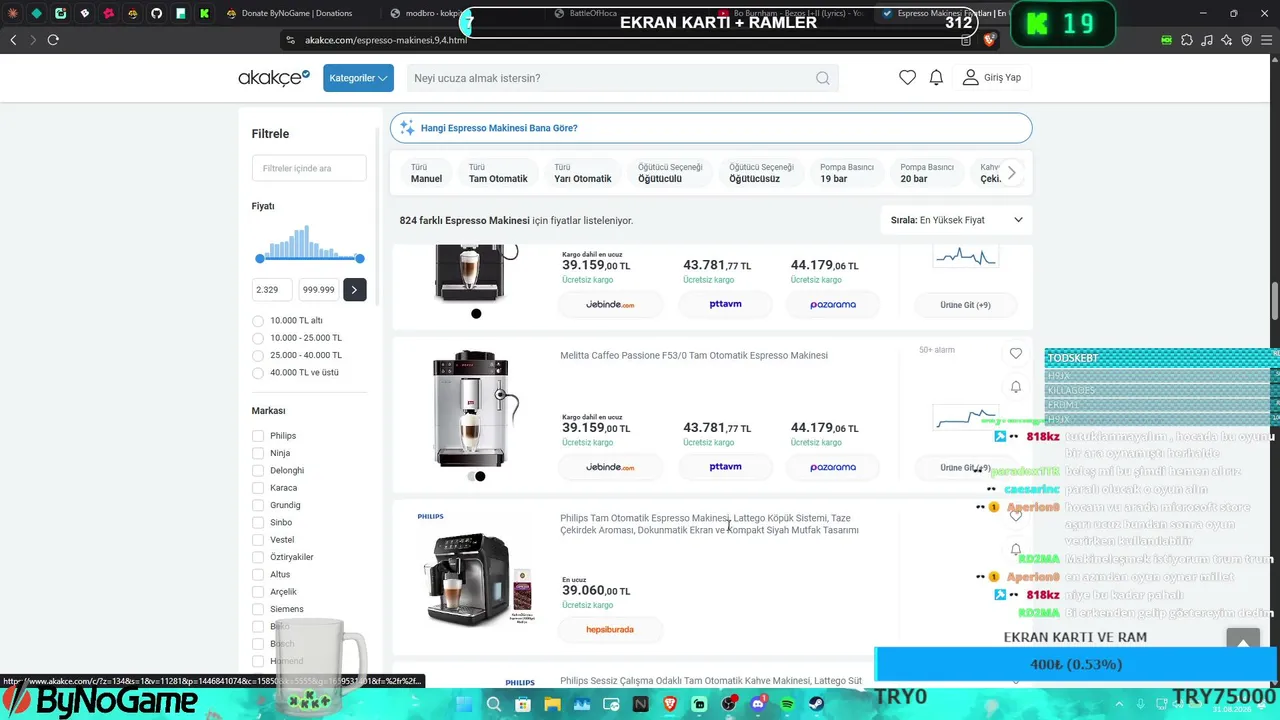This screenshot has height=720, width=1280.
Task: Click Melitta Caffeo Passione pttavm seller button
Action: (725, 467)
